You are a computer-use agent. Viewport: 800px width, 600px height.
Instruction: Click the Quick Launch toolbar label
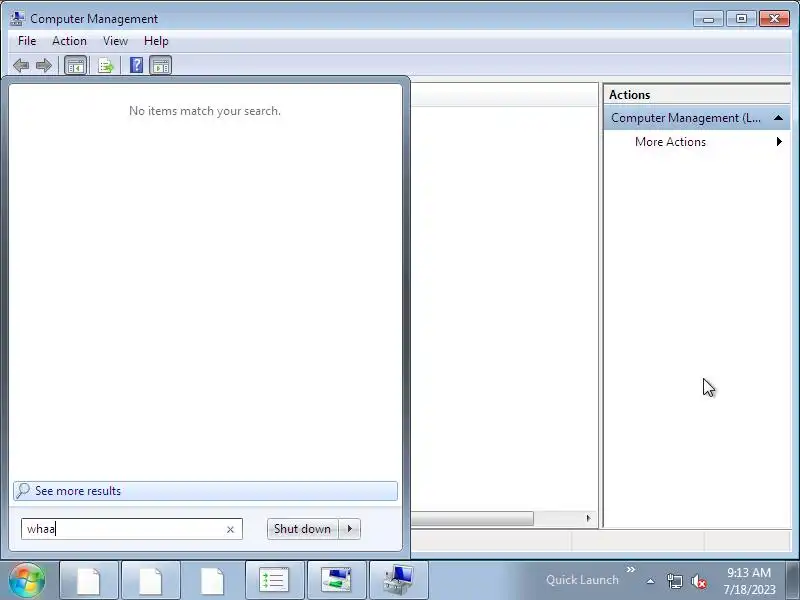[582, 580]
